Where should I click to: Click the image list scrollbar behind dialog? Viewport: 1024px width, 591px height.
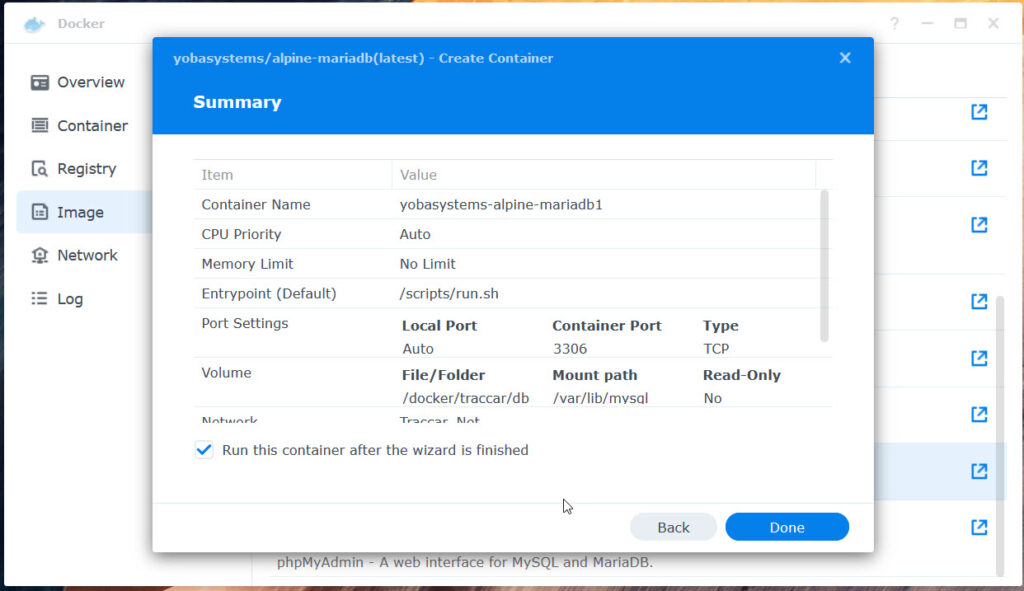coord(1000,435)
